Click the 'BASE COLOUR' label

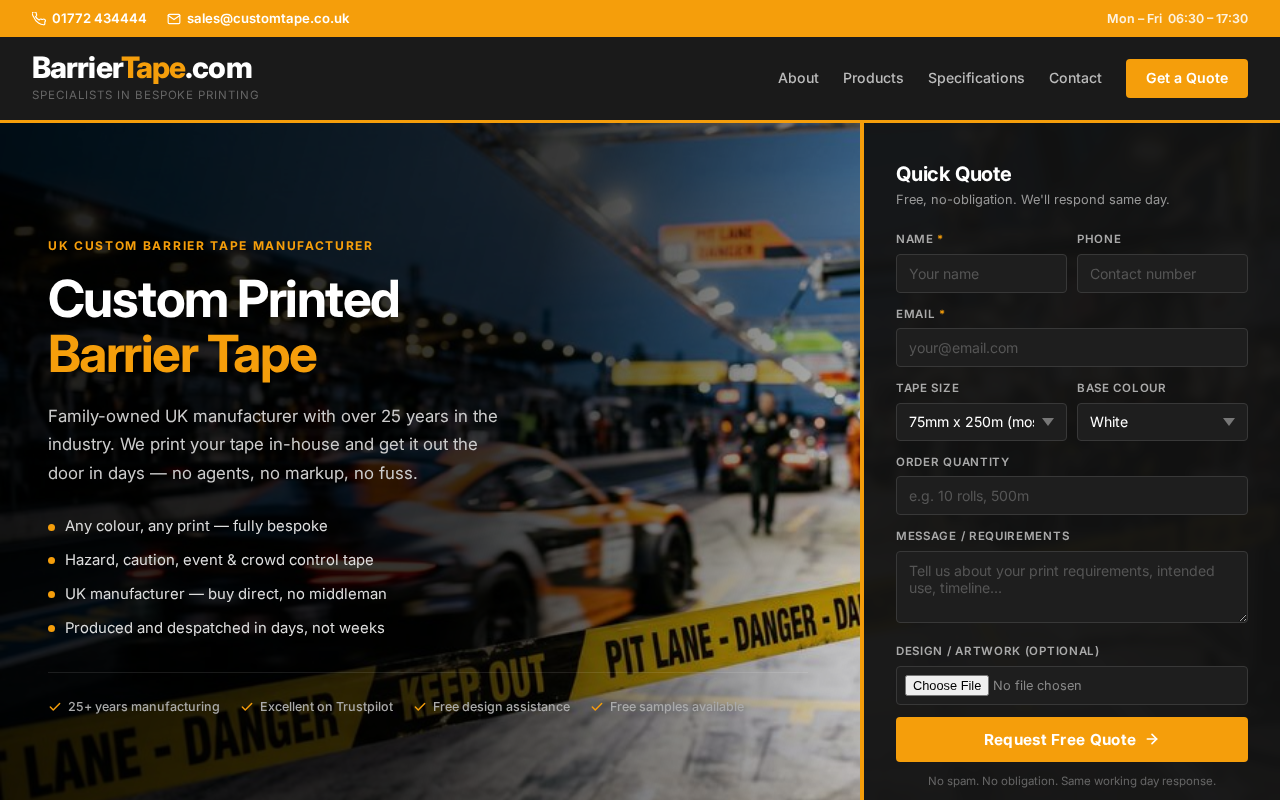click(1122, 388)
